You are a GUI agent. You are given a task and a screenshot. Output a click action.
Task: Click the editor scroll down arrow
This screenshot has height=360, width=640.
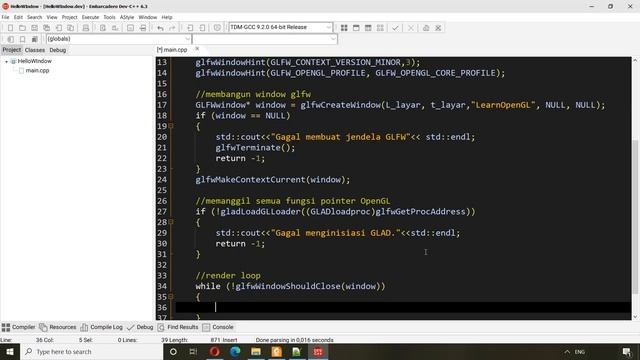(635, 317)
